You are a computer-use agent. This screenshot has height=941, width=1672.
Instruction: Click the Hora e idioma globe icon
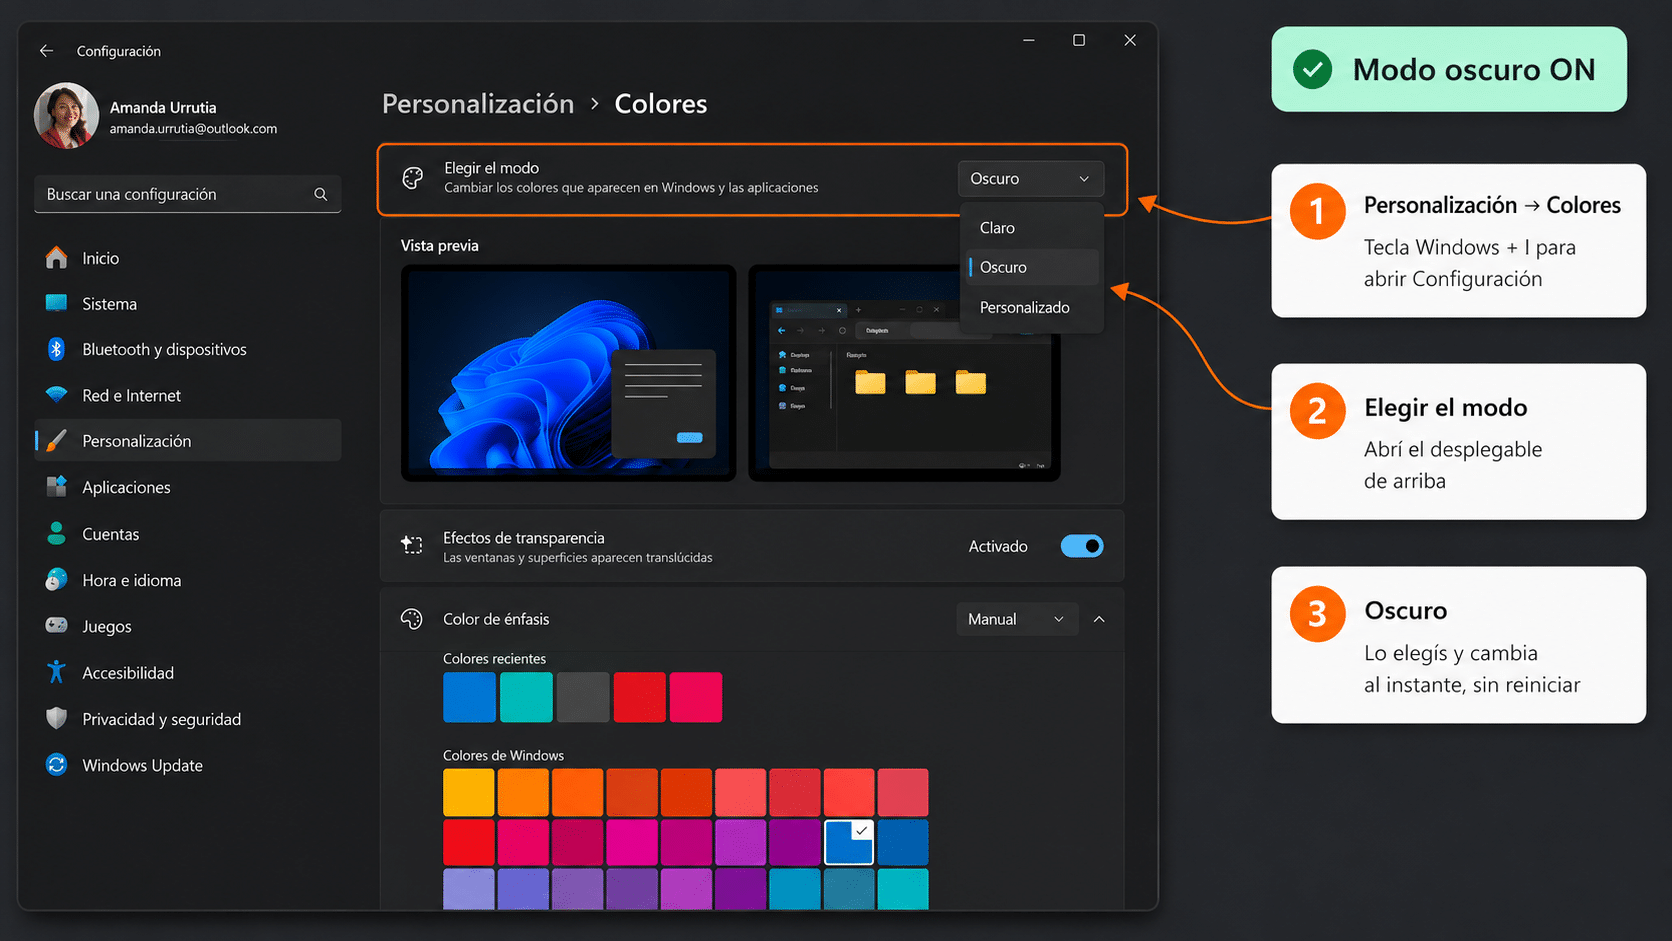[57, 580]
